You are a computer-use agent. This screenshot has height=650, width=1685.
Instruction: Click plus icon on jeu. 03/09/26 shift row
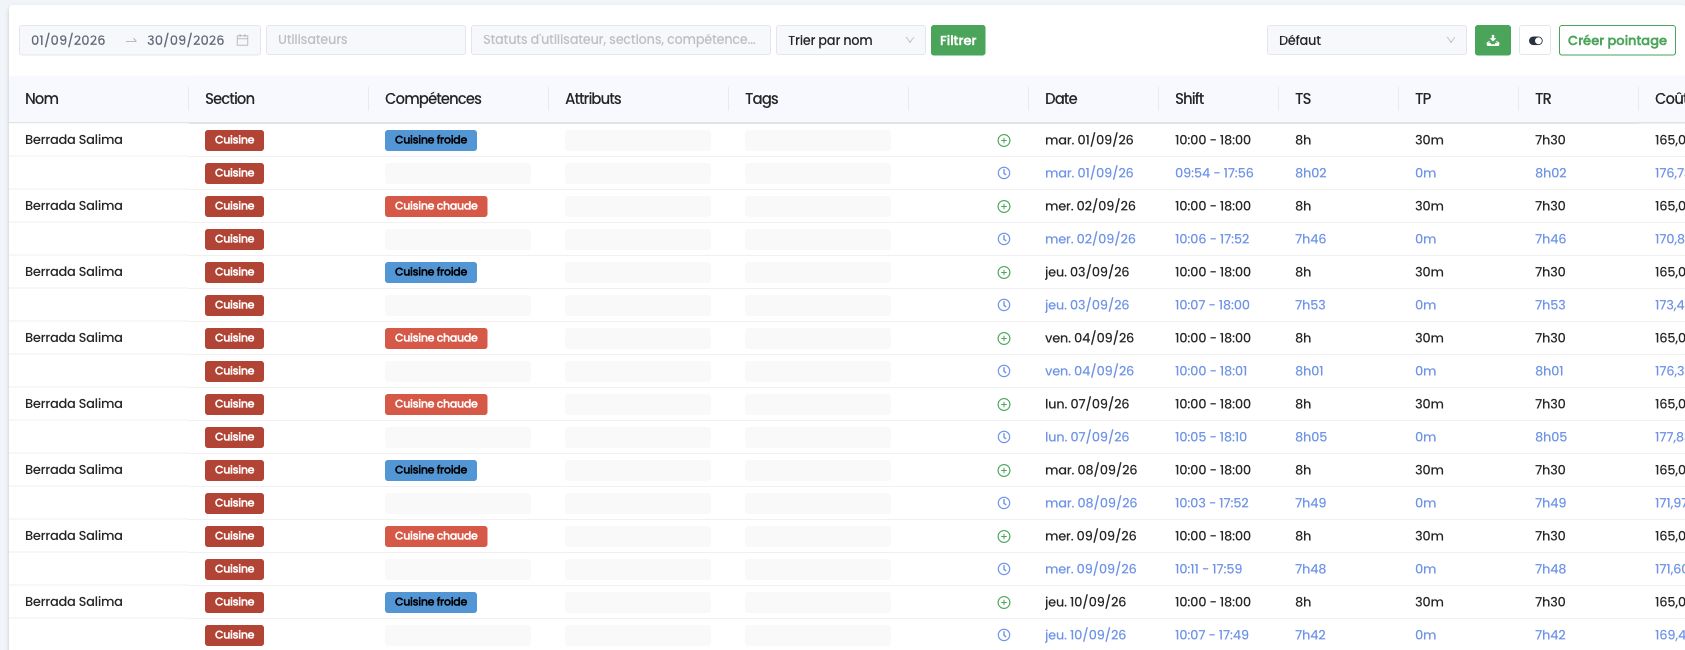1004,273
